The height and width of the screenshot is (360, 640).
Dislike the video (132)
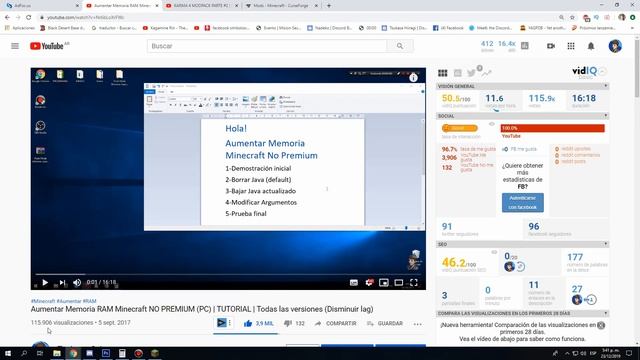(x=294, y=323)
